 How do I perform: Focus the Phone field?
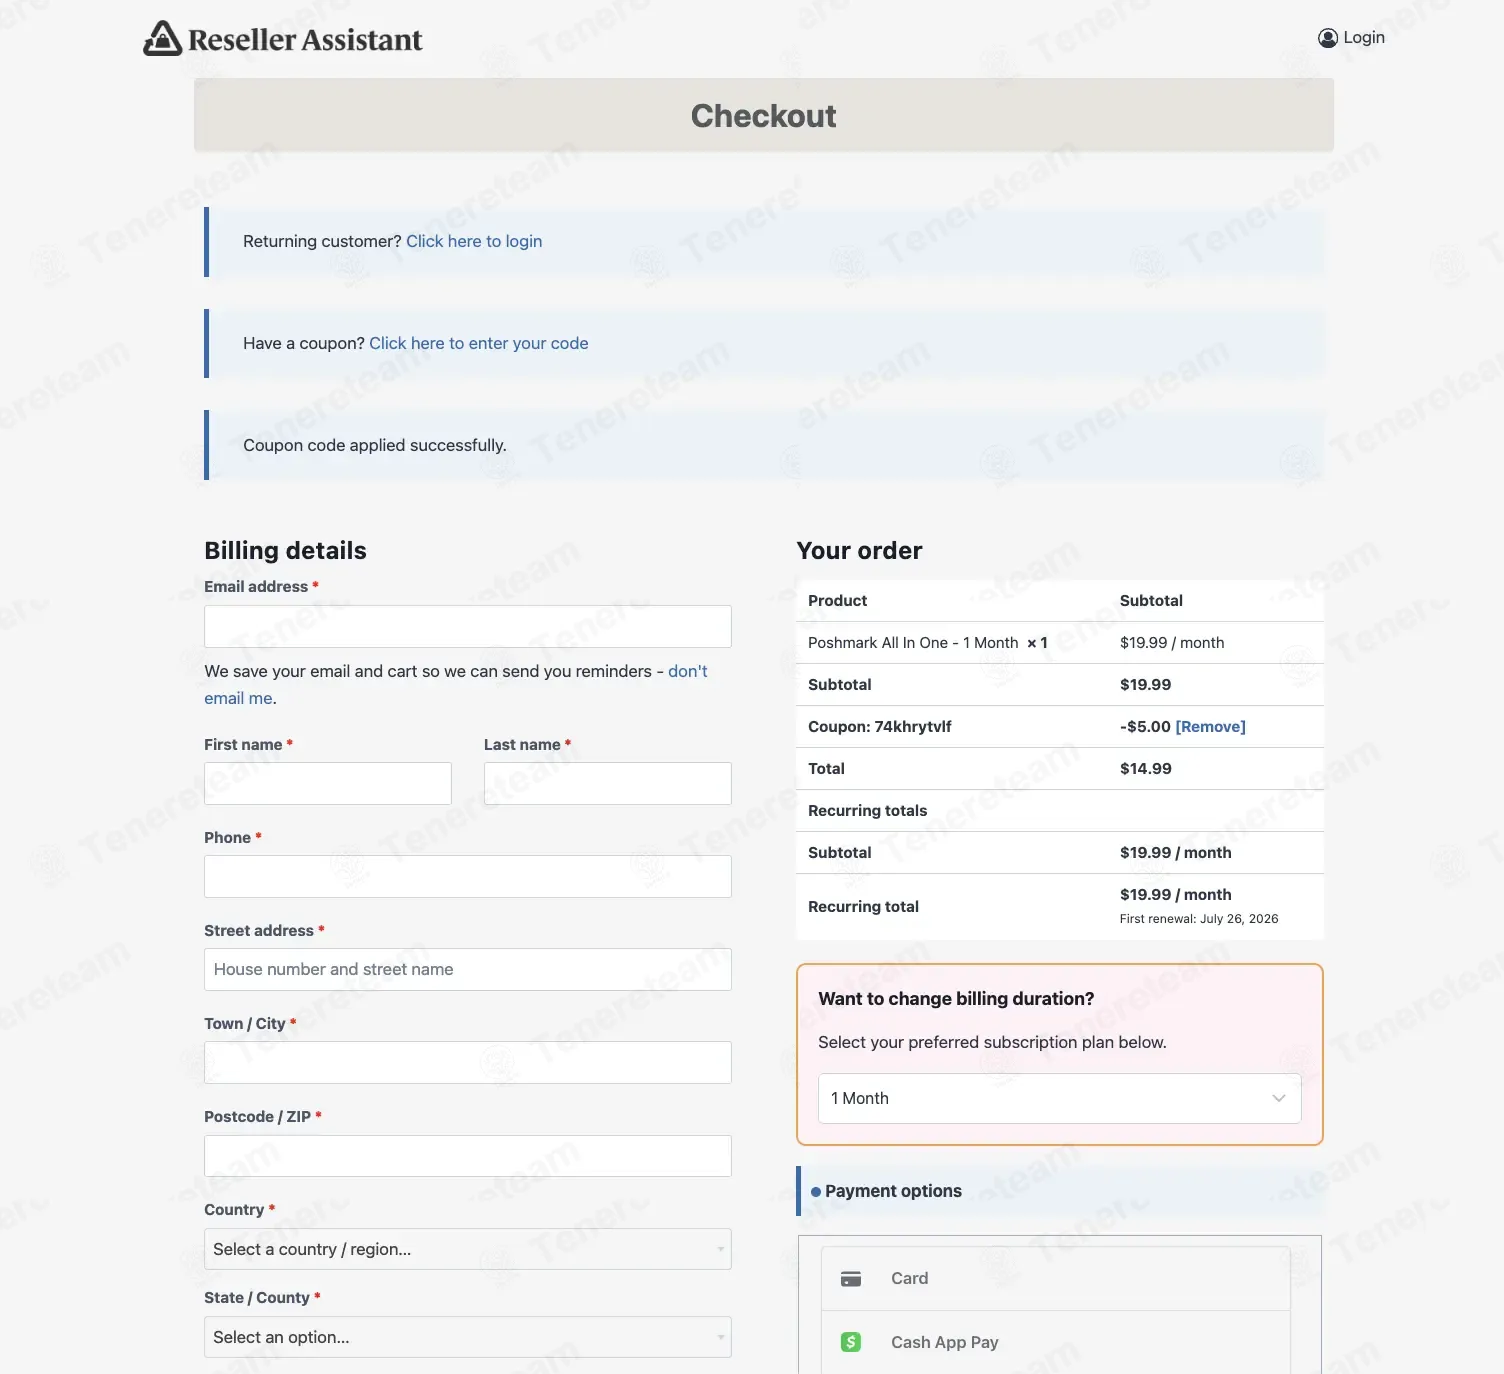coord(468,877)
